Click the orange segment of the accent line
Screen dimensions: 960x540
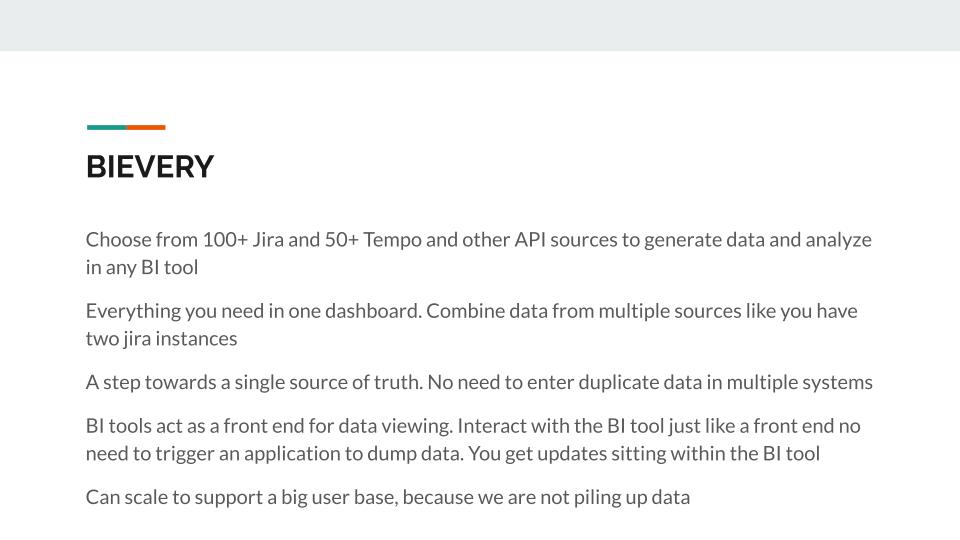[146, 127]
